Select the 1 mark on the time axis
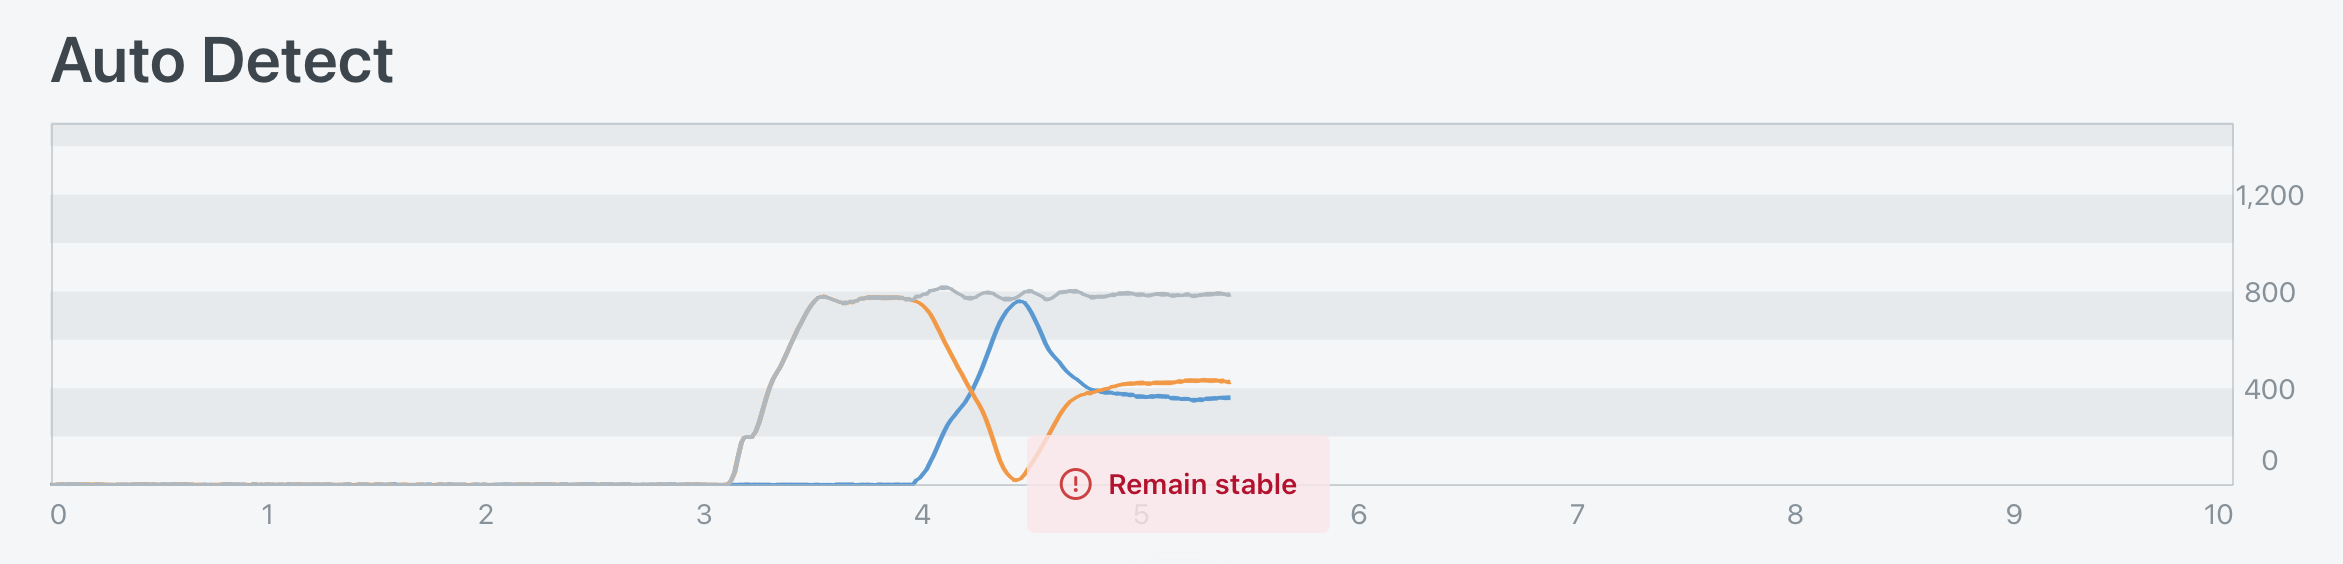Screen dimensions: 2343x564 click(x=267, y=515)
